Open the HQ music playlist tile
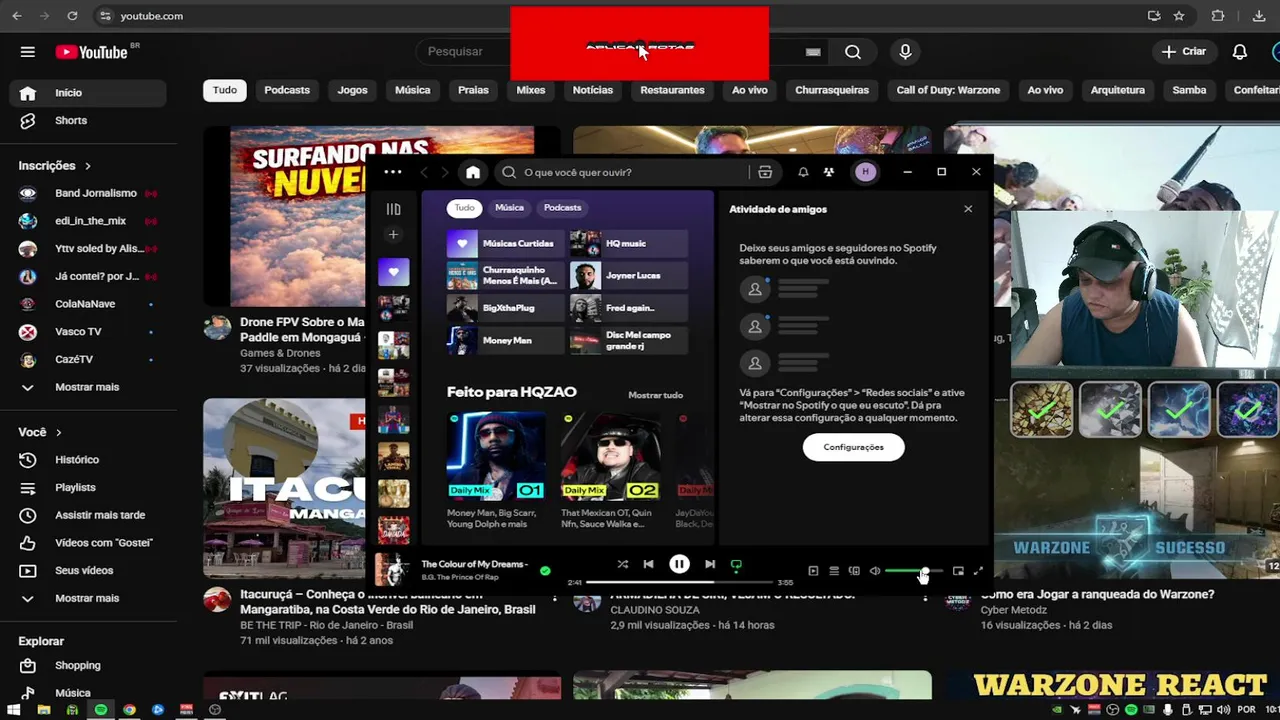 (x=629, y=243)
